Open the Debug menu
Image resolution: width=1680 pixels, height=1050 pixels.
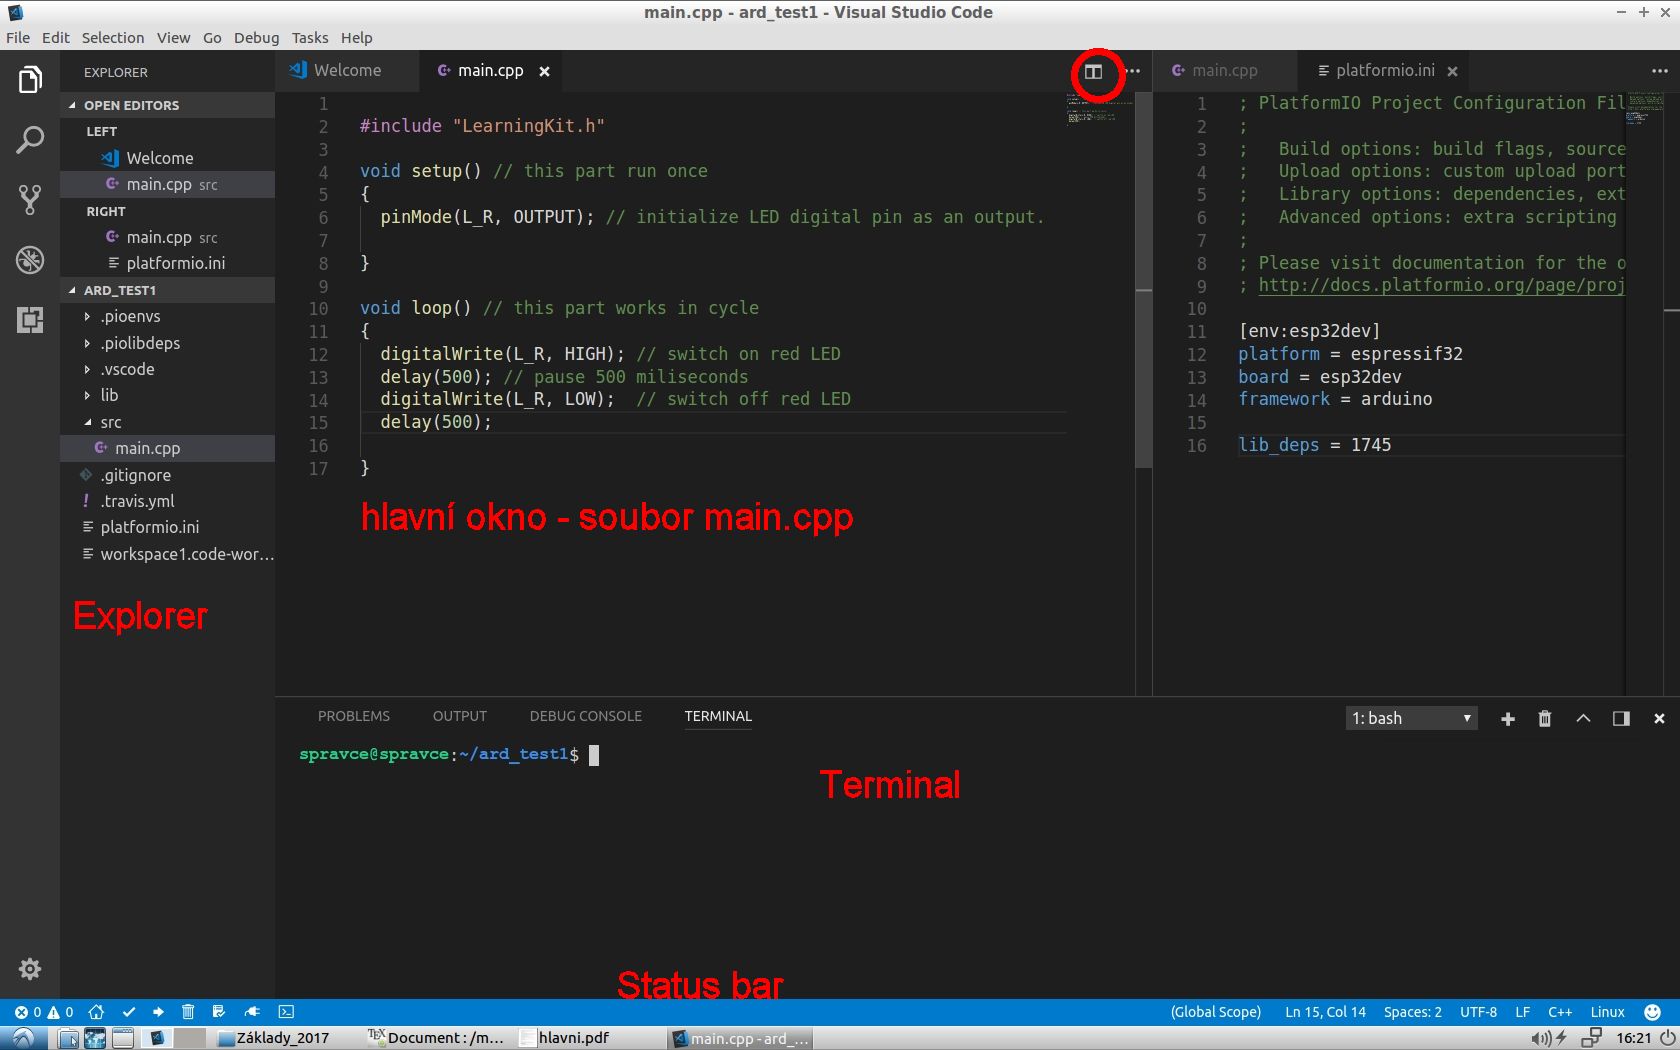point(257,38)
